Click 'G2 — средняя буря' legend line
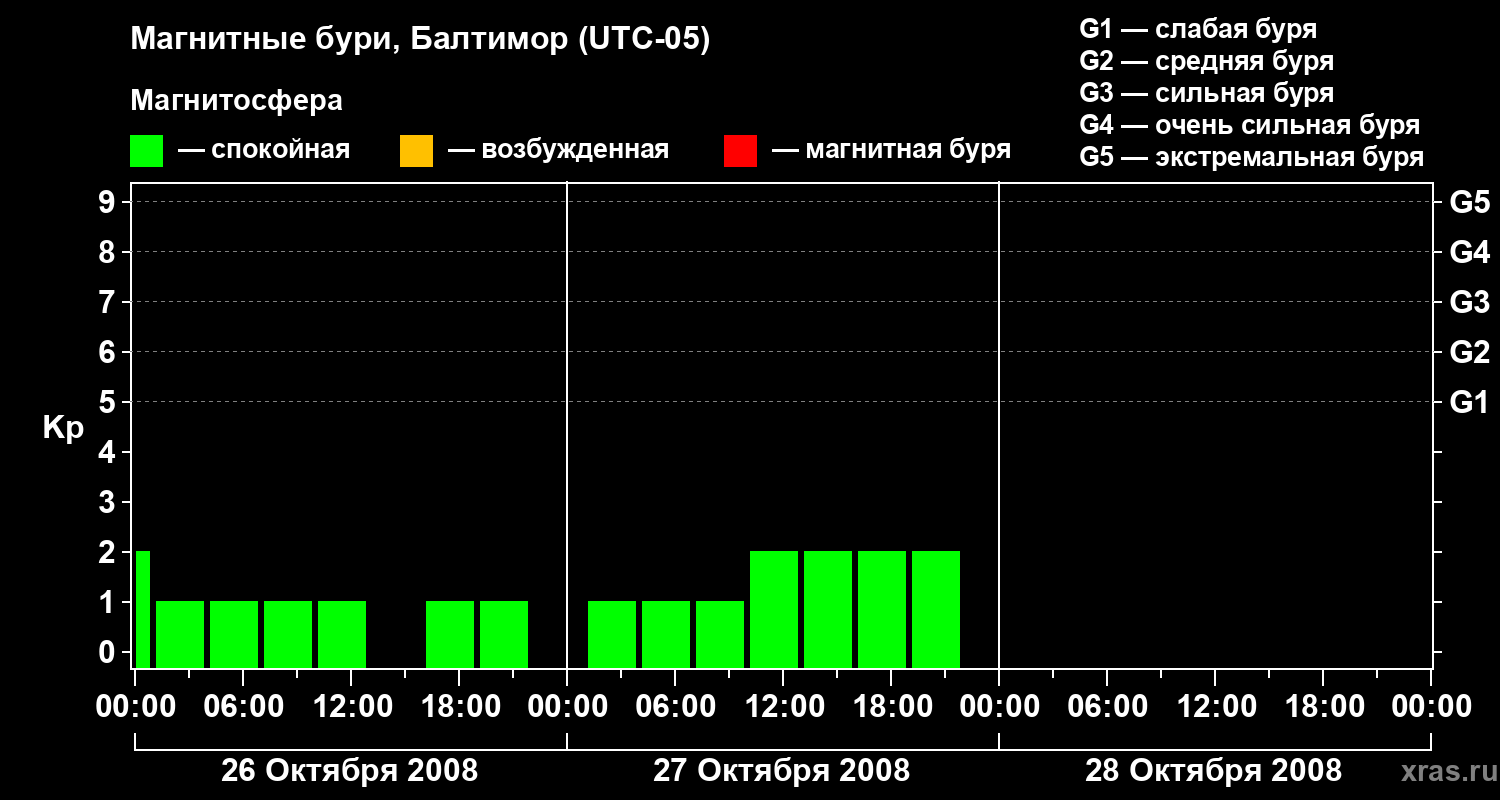 1207,61
